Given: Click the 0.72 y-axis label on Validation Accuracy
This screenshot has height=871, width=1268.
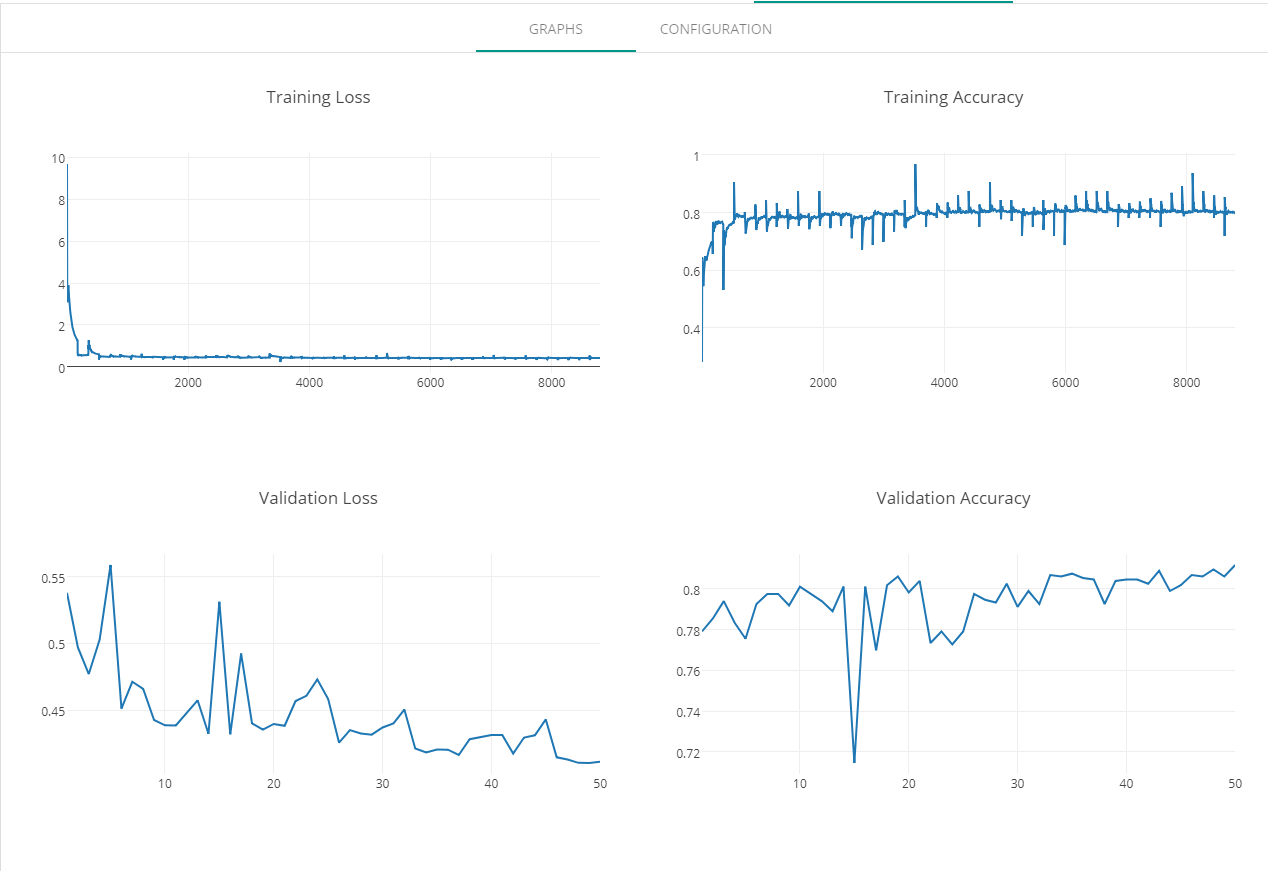Looking at the screenshot, I should pyautogui.click(x=688, y=752).
